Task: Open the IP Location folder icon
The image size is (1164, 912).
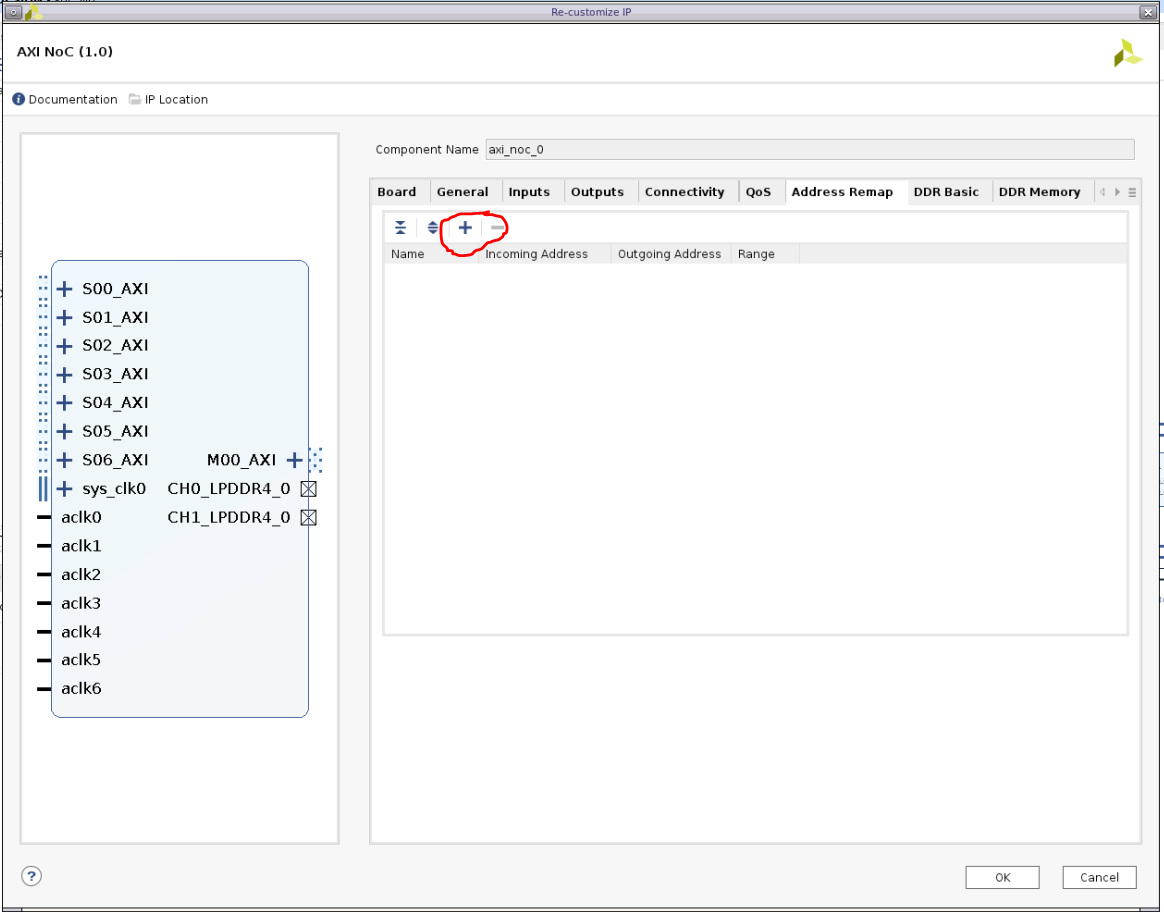Action: pos(133,99)
